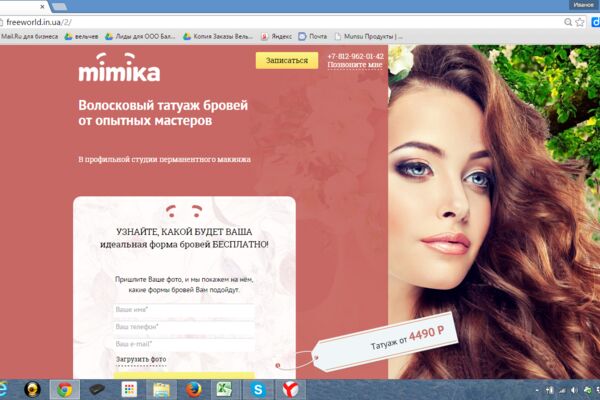The image size is (600, 400).
Task: Click the Иванов user profile button
Action: pos(584,5)
